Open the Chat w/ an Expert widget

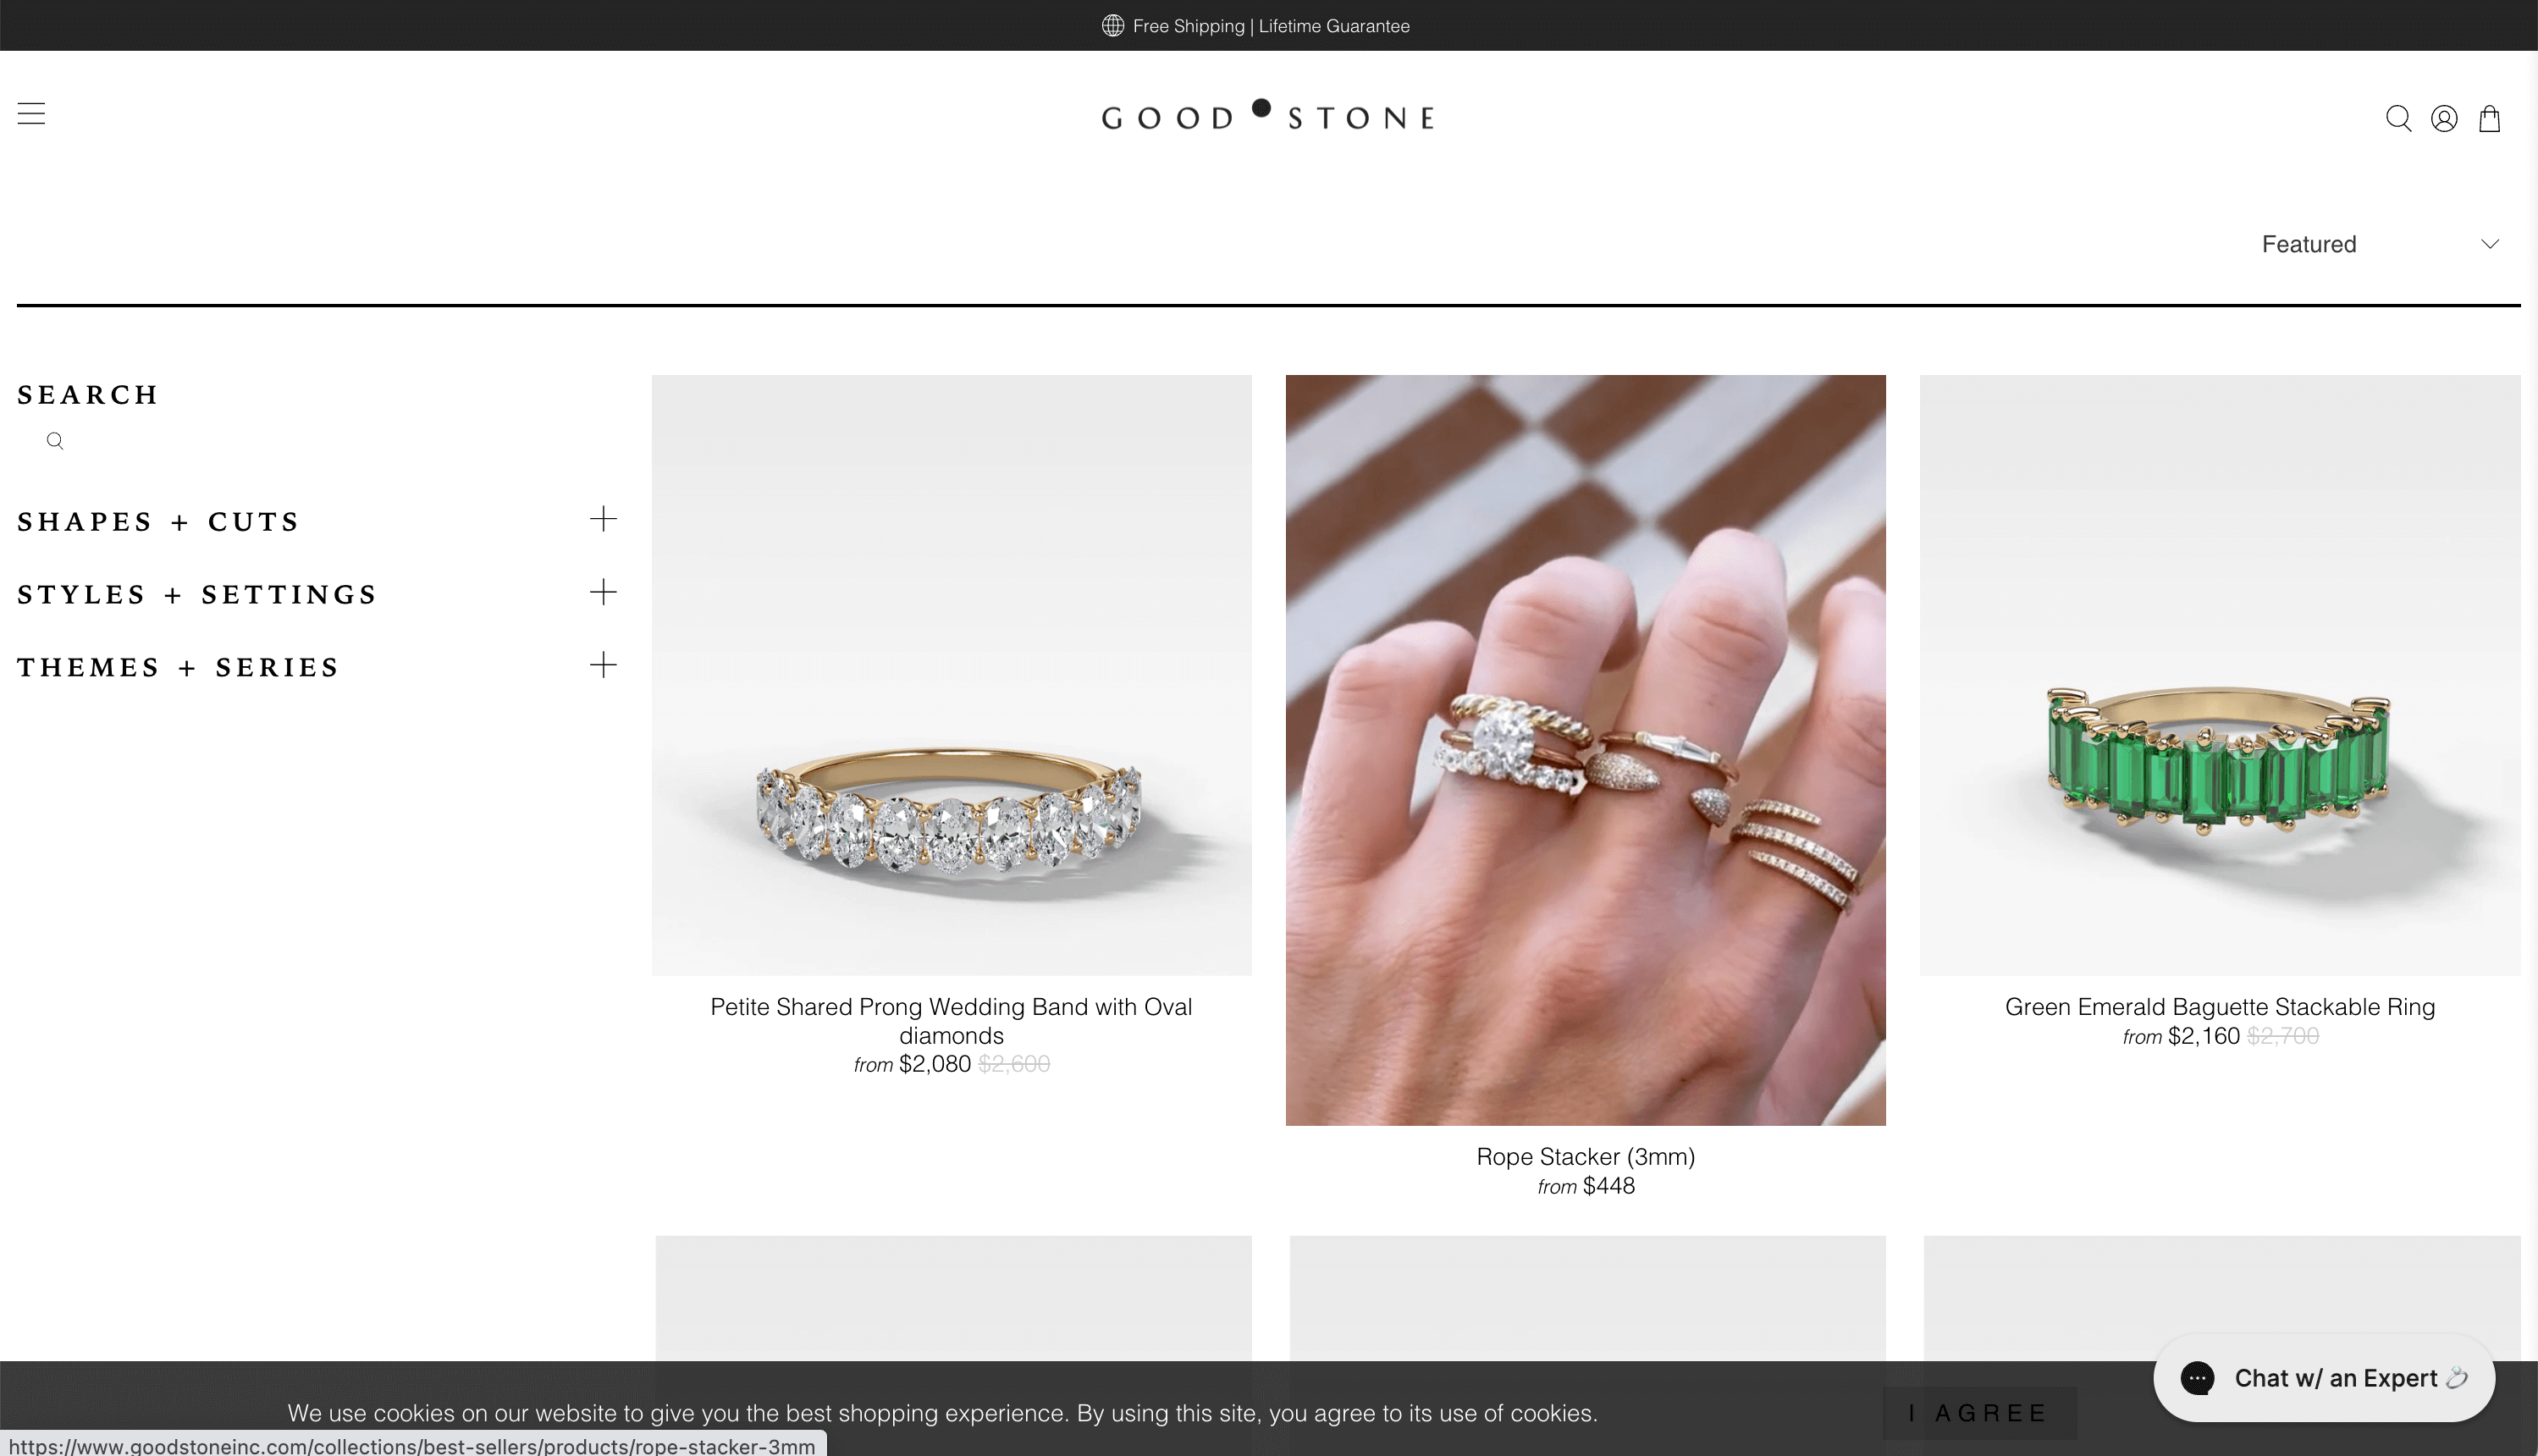click(x=2324, y=1378)
